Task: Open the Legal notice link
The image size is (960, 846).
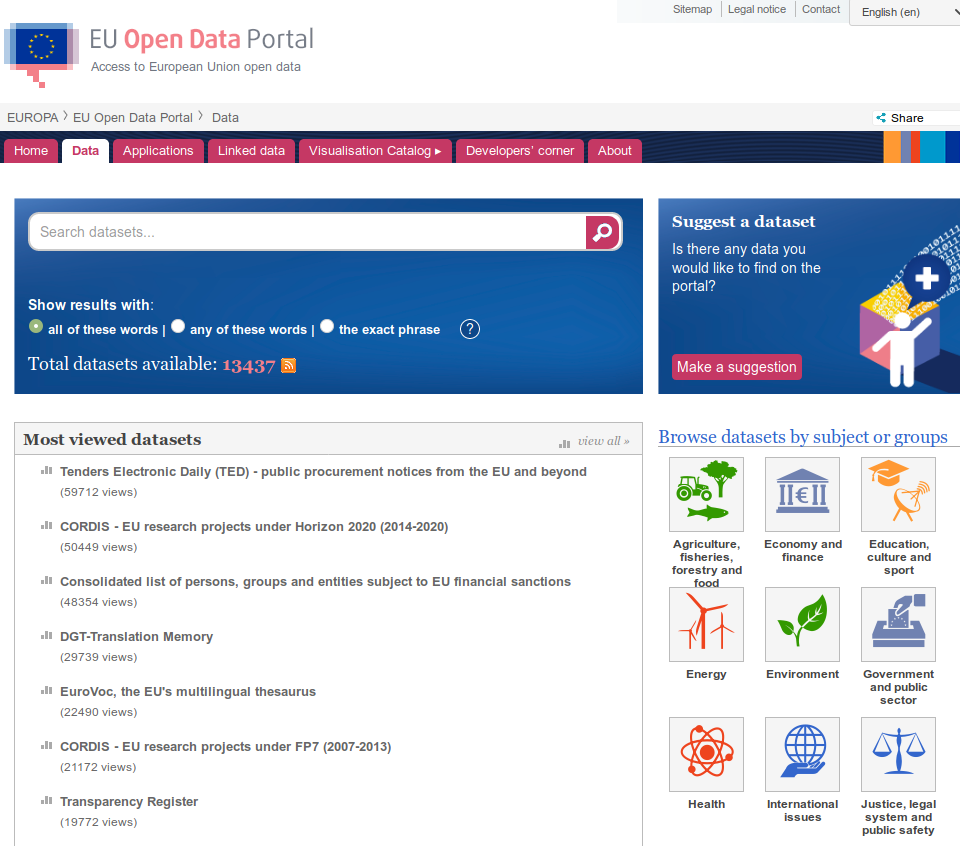Action: tap(757, 9)
